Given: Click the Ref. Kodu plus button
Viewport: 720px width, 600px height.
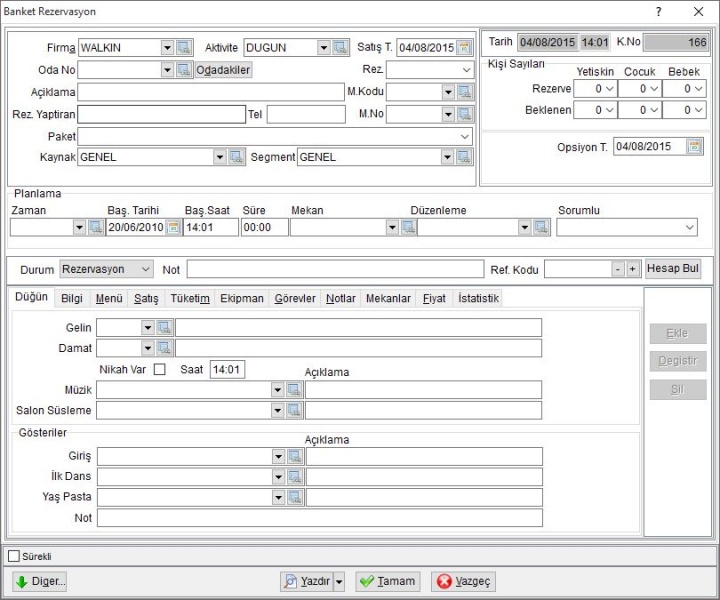Looking at the screenshot, I should [x=633, y=269].
